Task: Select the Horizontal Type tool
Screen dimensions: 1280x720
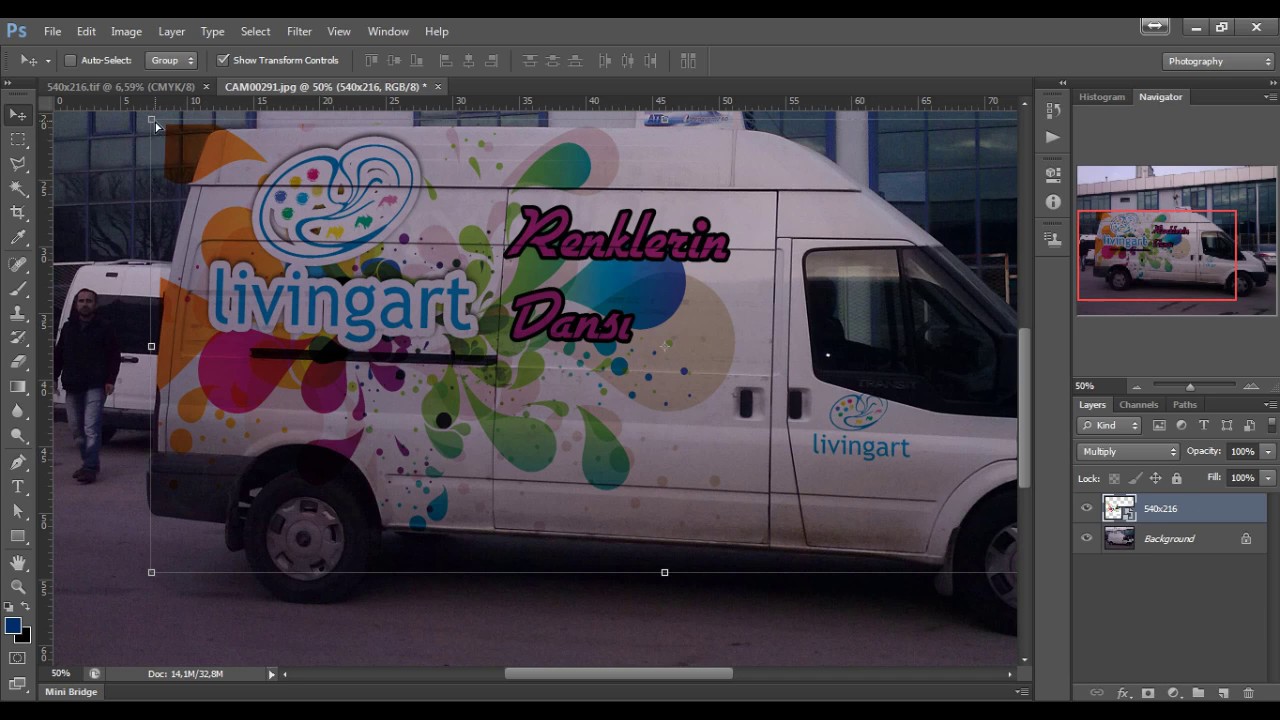Action: [18, 487]
